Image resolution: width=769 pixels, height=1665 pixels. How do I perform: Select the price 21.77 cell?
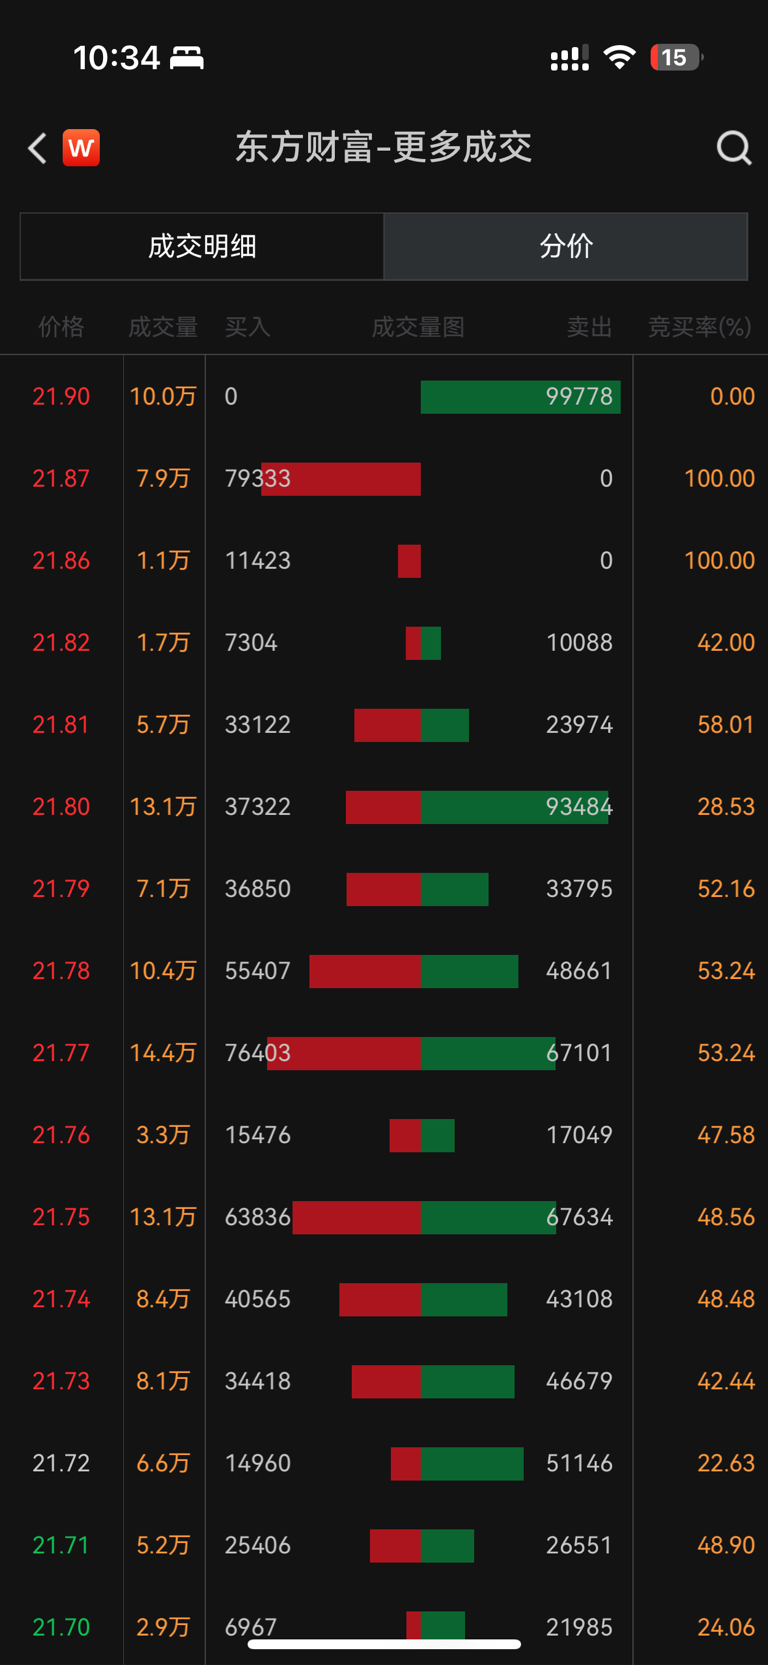coord(61,1053)
